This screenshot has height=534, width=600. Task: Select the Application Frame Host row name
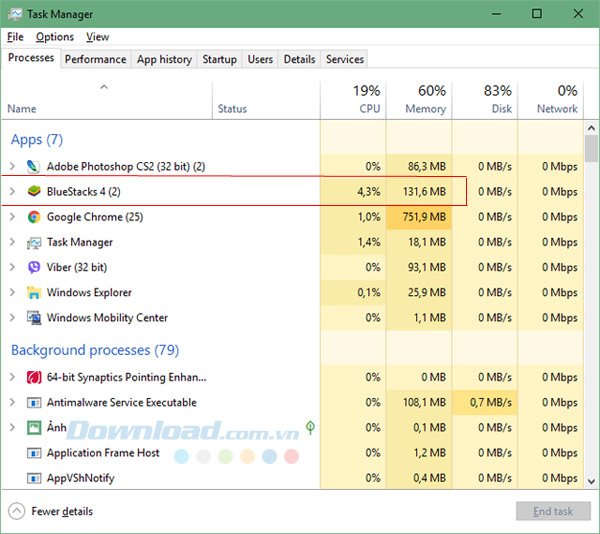pyautogui.click(x=103, y=453)
